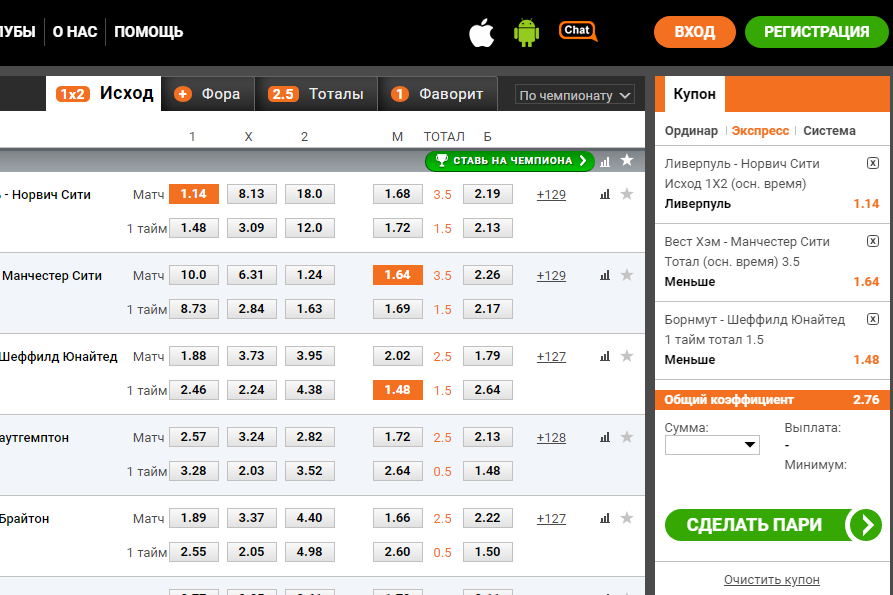Open the О НАС menu item

75,32
